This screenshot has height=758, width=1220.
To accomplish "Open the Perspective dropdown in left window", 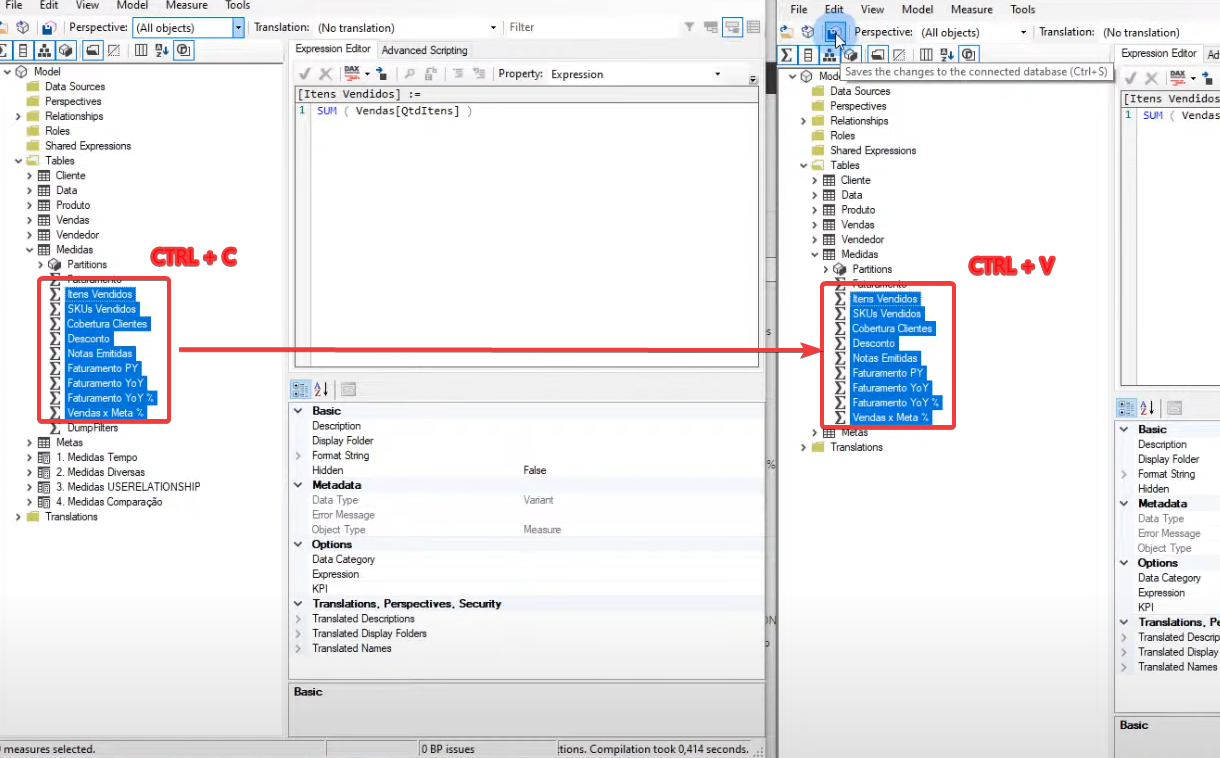I will tap(238, 28).
